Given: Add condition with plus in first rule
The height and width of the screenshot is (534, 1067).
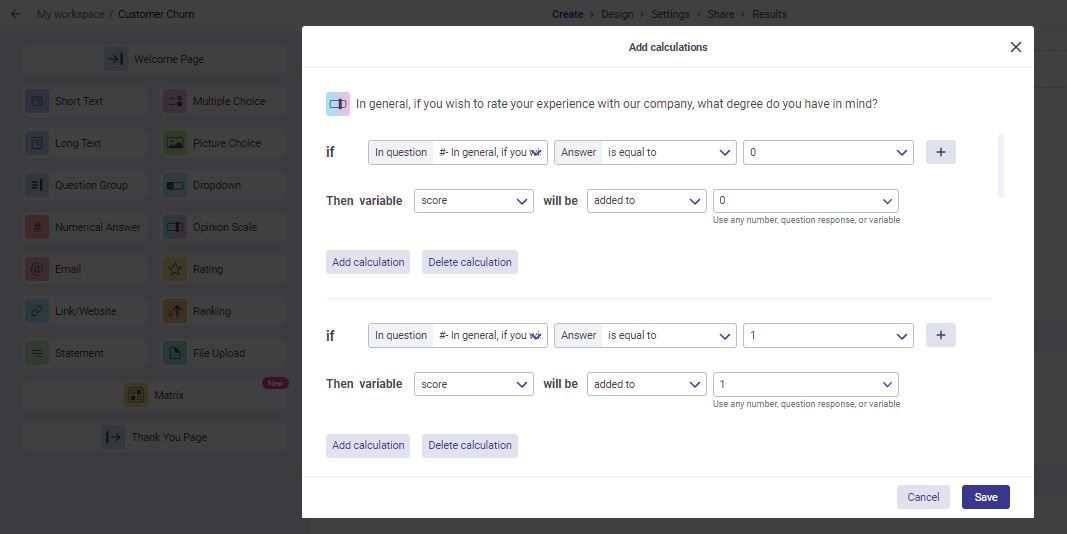Looking at the screenshot, I should pos(940,152).
